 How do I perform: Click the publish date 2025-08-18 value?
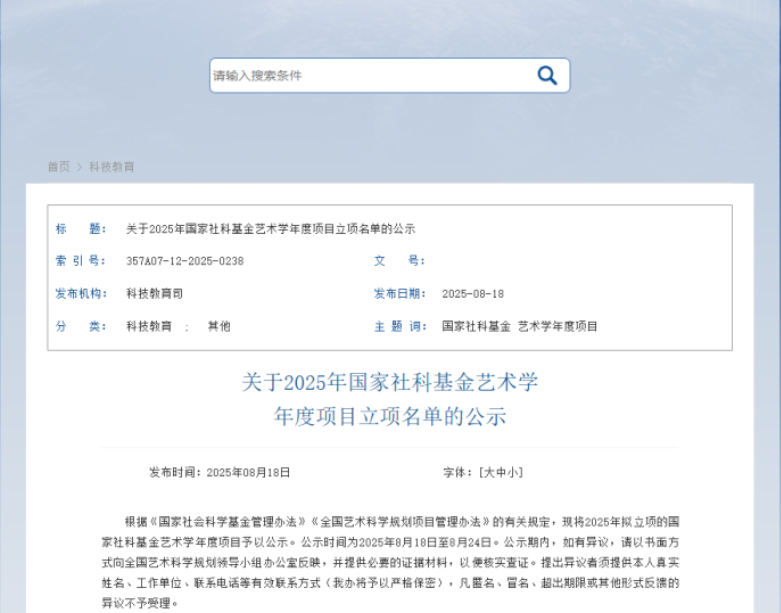[x=472, y=294]
